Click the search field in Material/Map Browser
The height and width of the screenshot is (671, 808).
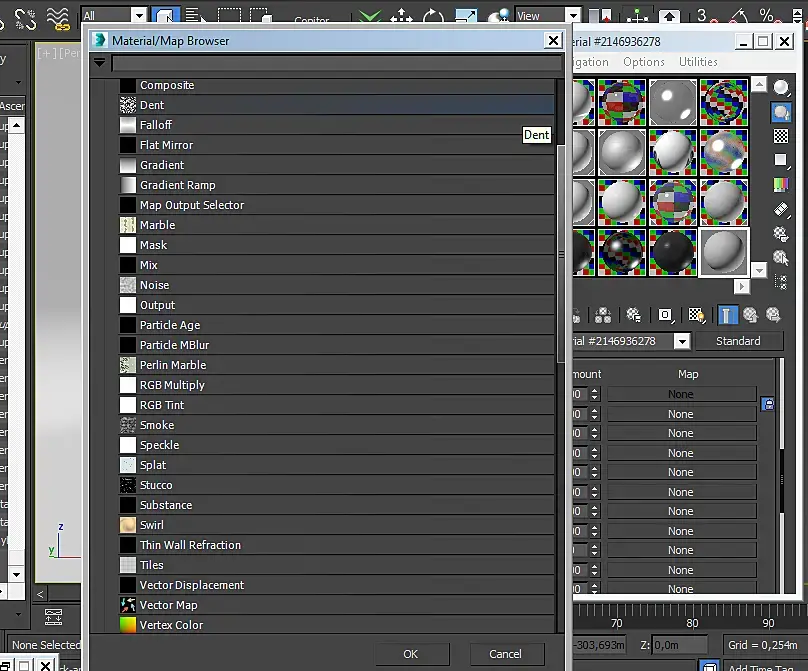336,63
